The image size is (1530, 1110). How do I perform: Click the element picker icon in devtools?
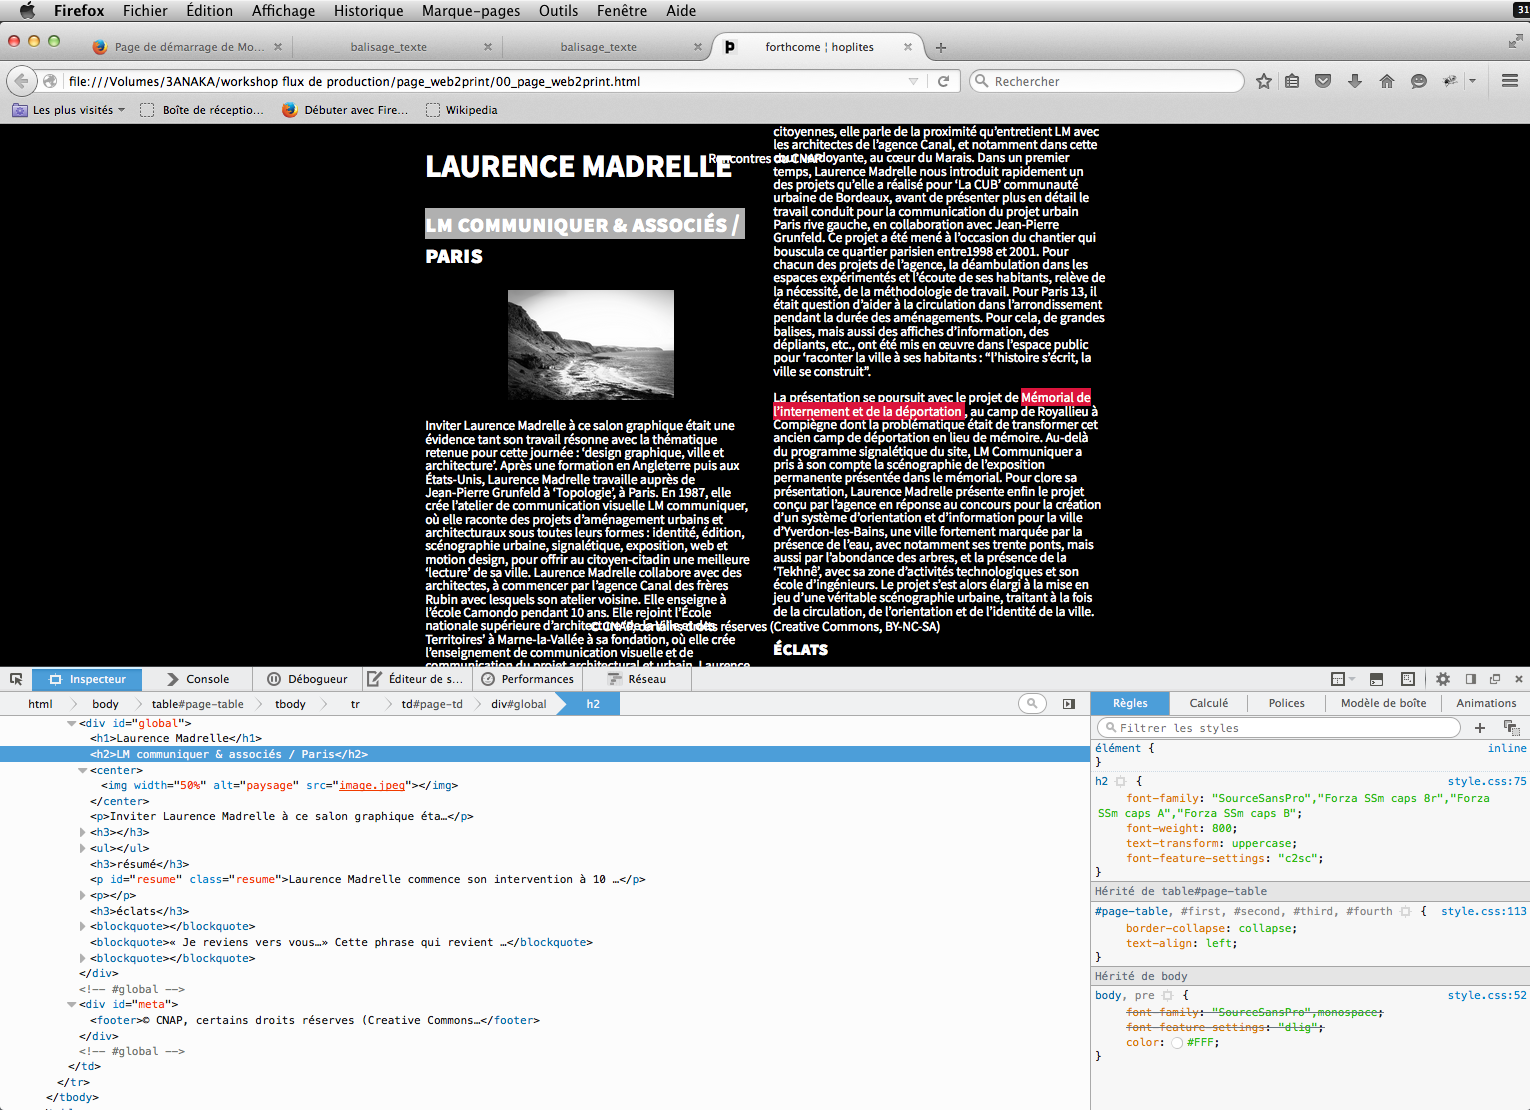pyautogui.click(x=16, y=679)
